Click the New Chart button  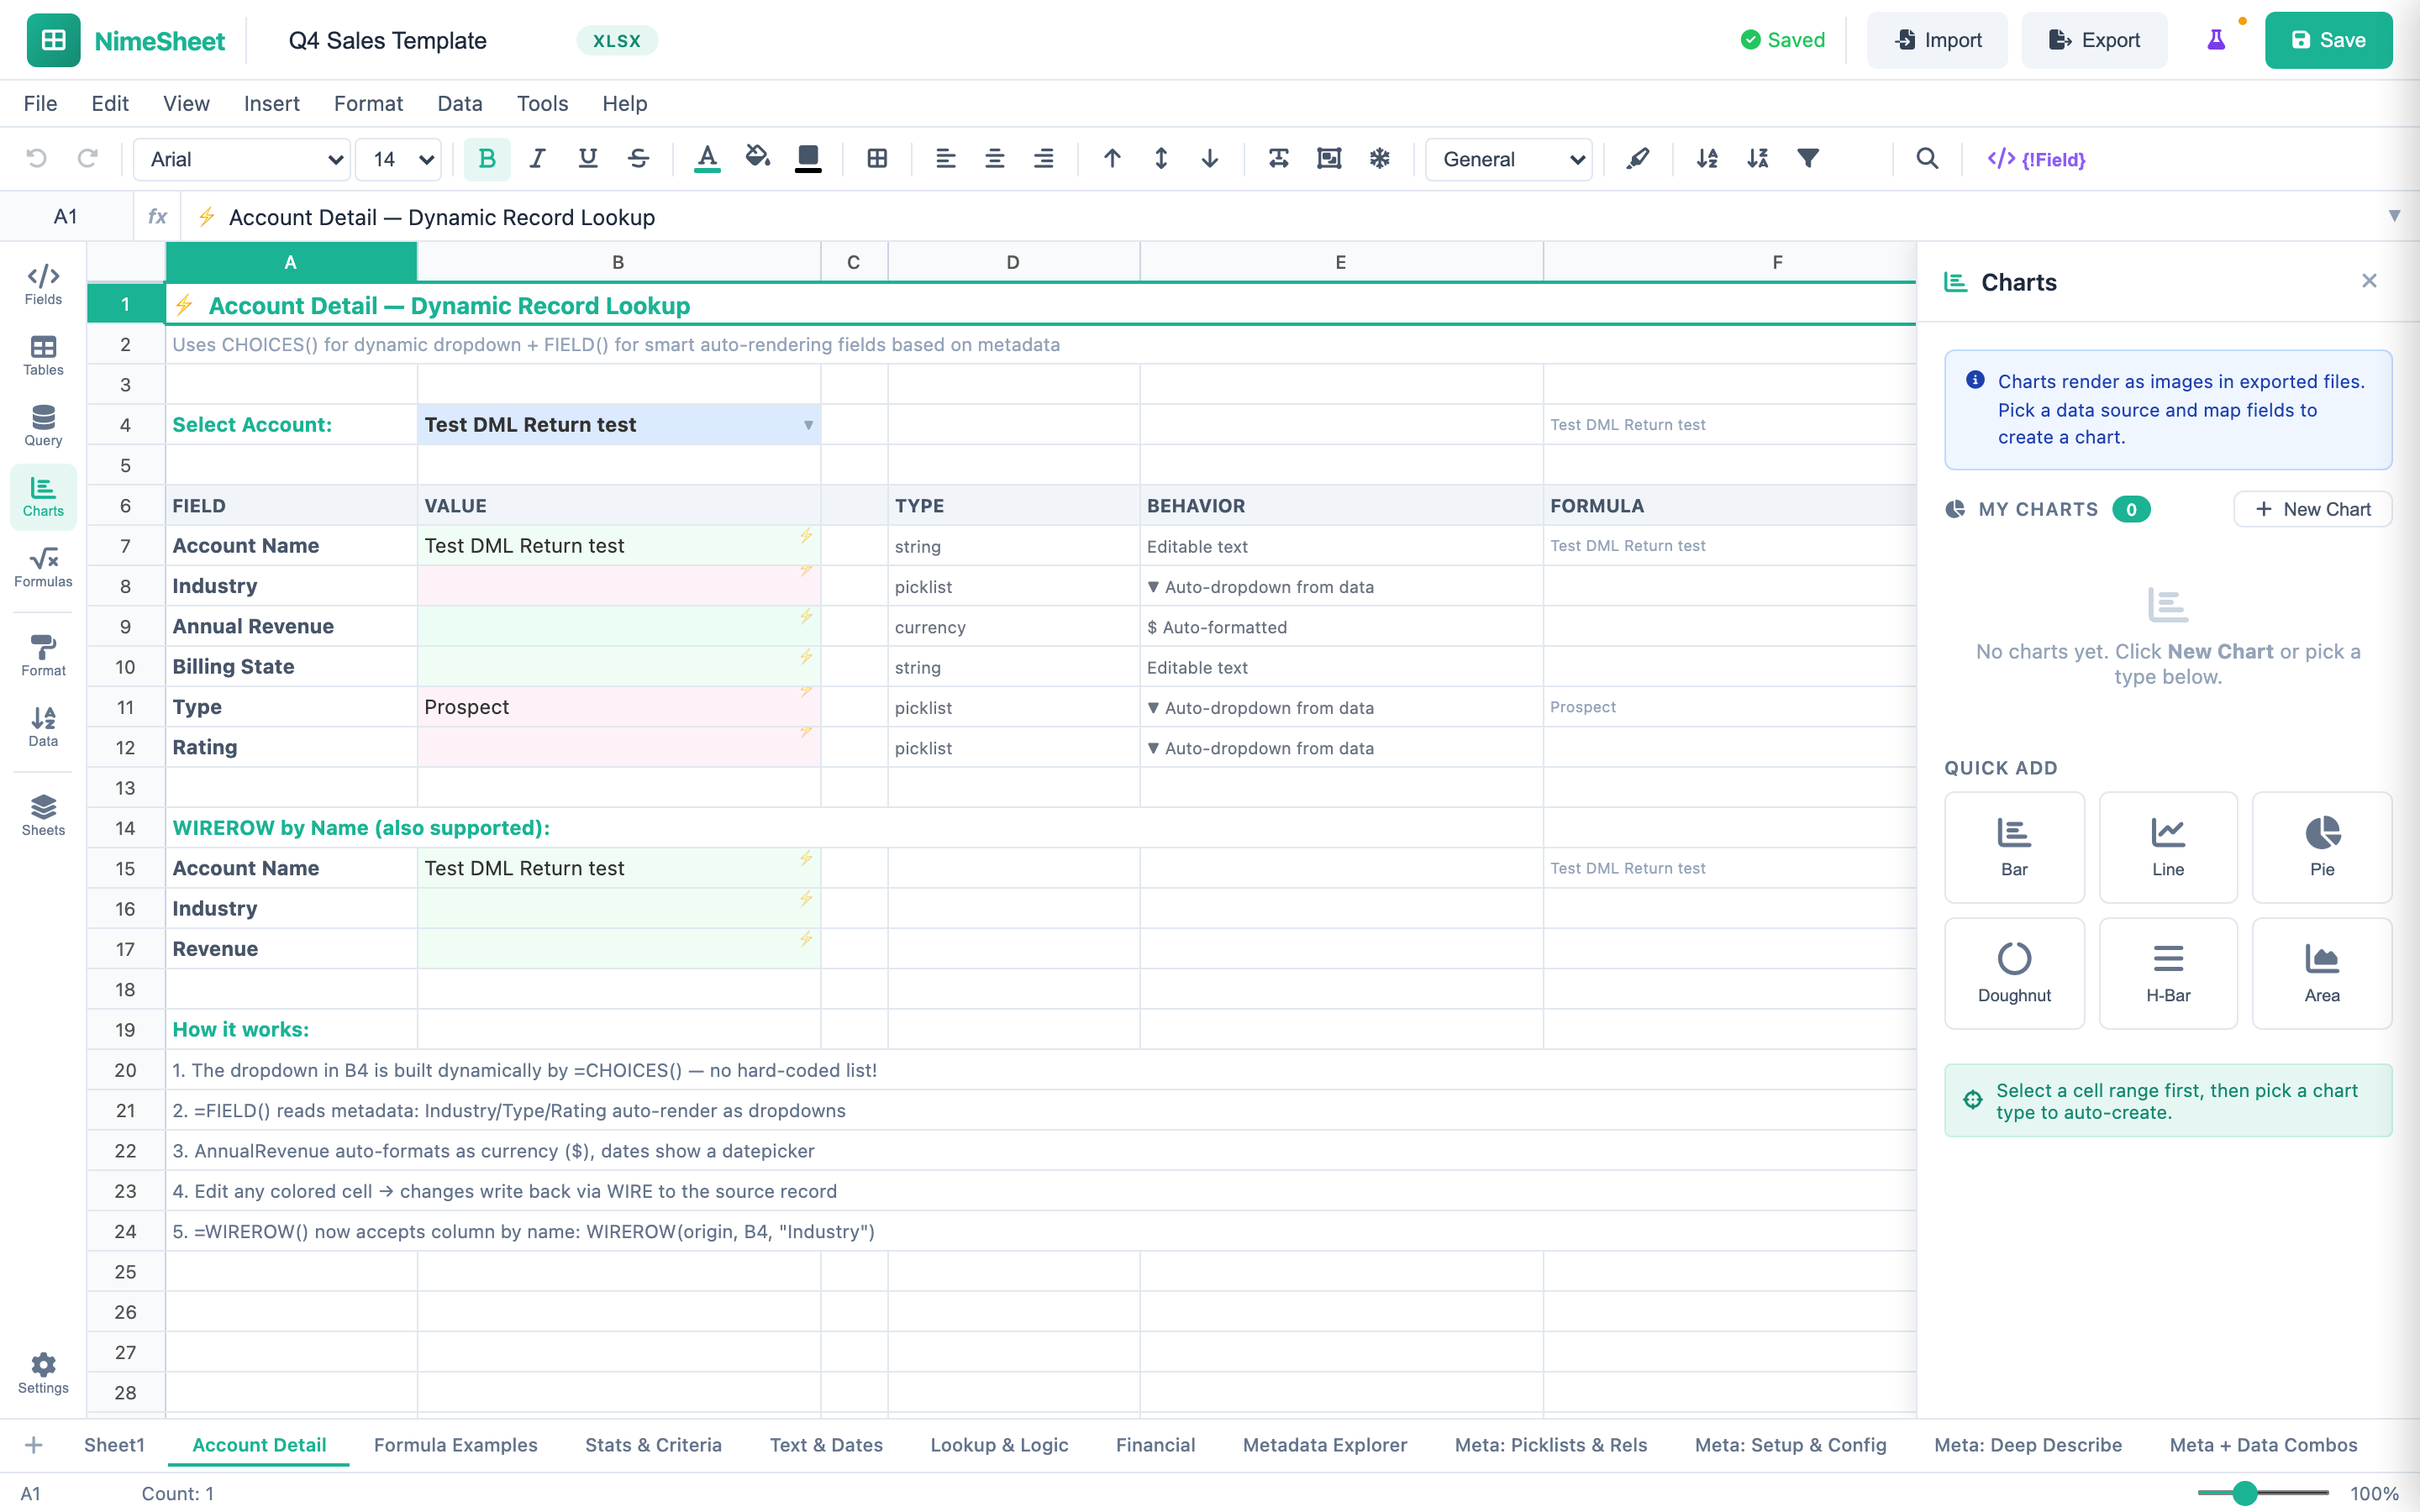[2312, 508]
